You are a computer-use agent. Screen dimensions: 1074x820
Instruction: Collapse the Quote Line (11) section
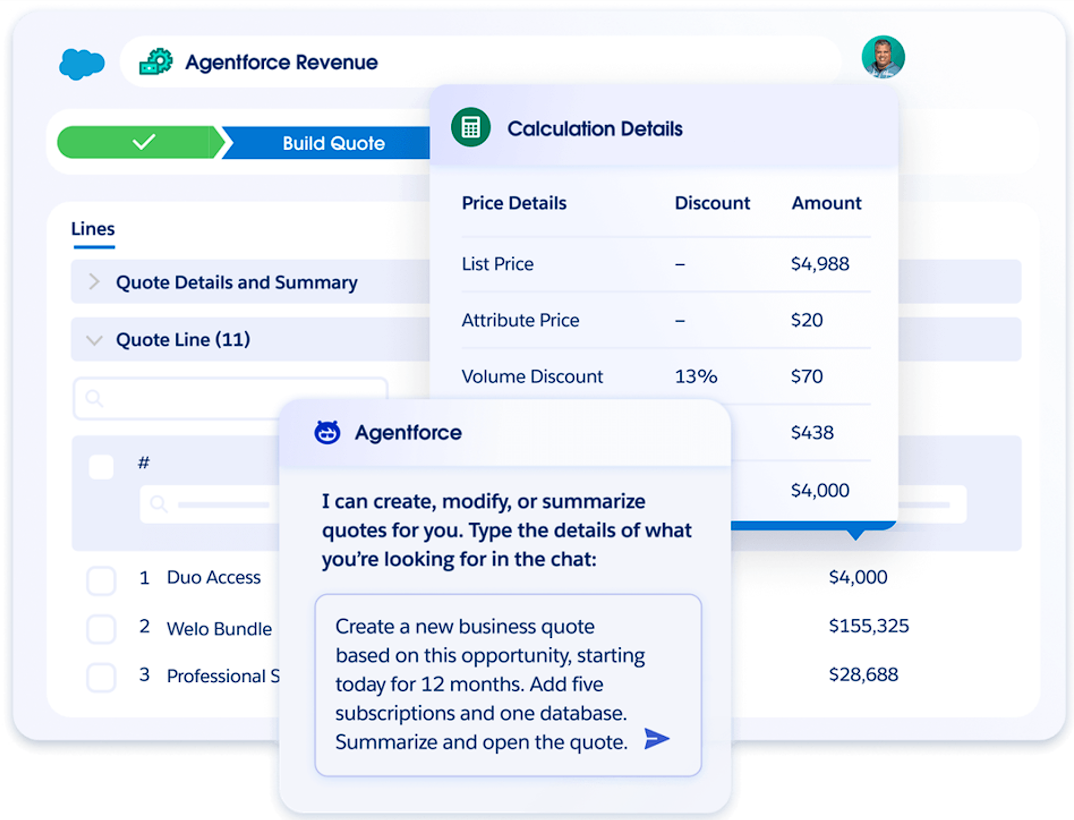251,339
